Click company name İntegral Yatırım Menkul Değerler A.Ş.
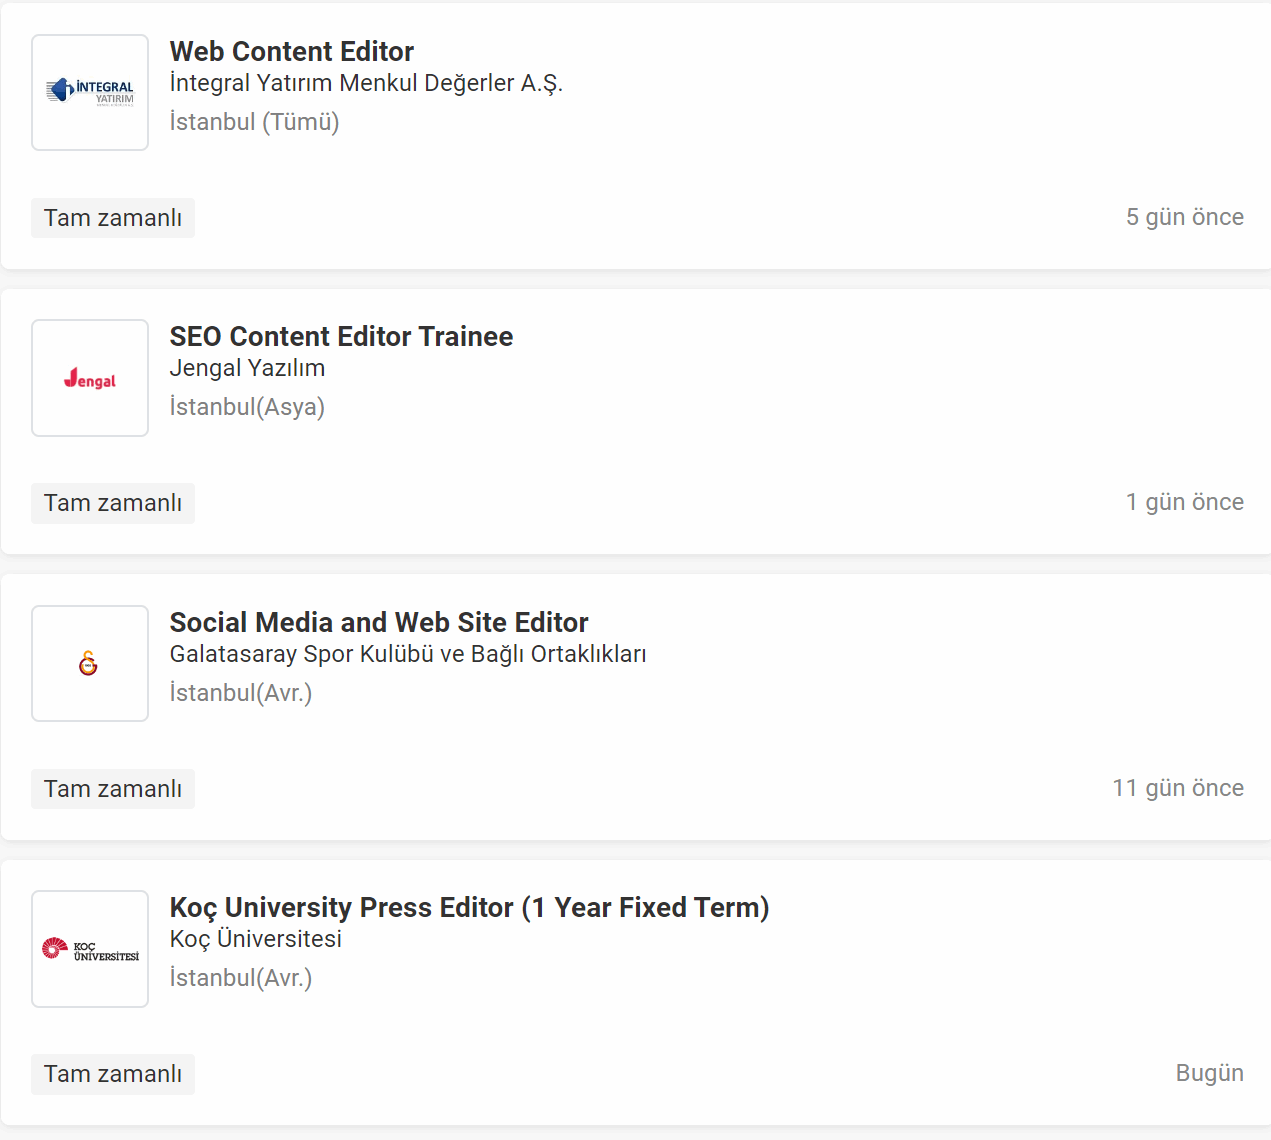Viewport: 1271px width, 1140px height. [x=366, y=83]
